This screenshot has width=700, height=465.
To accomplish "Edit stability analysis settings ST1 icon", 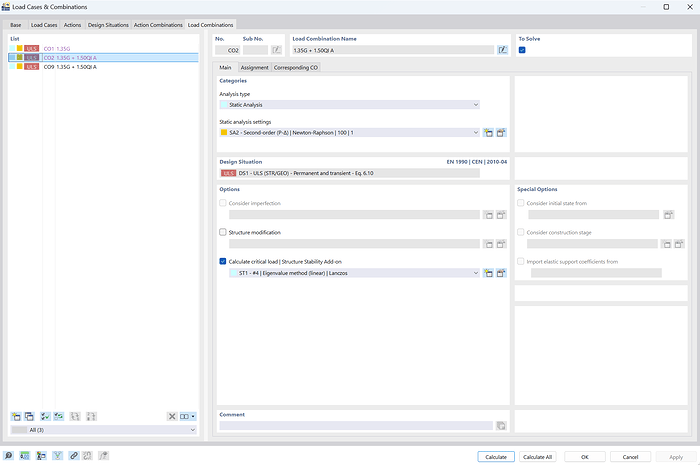I will point(501,273).
